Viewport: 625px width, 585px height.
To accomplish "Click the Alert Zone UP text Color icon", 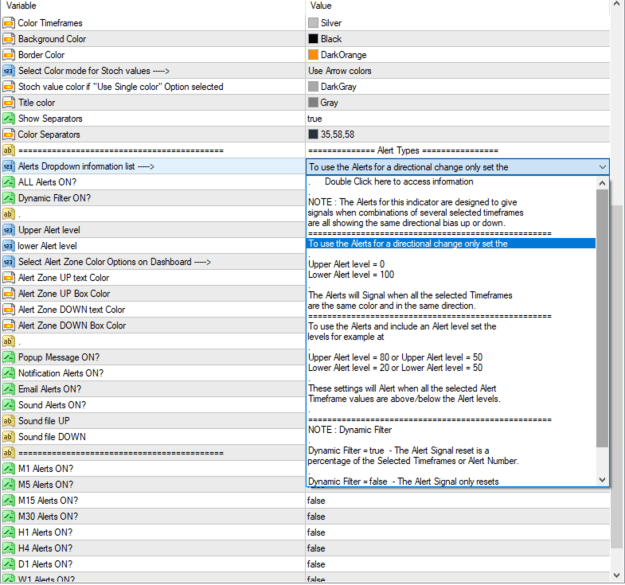I will tap(8, 278).
